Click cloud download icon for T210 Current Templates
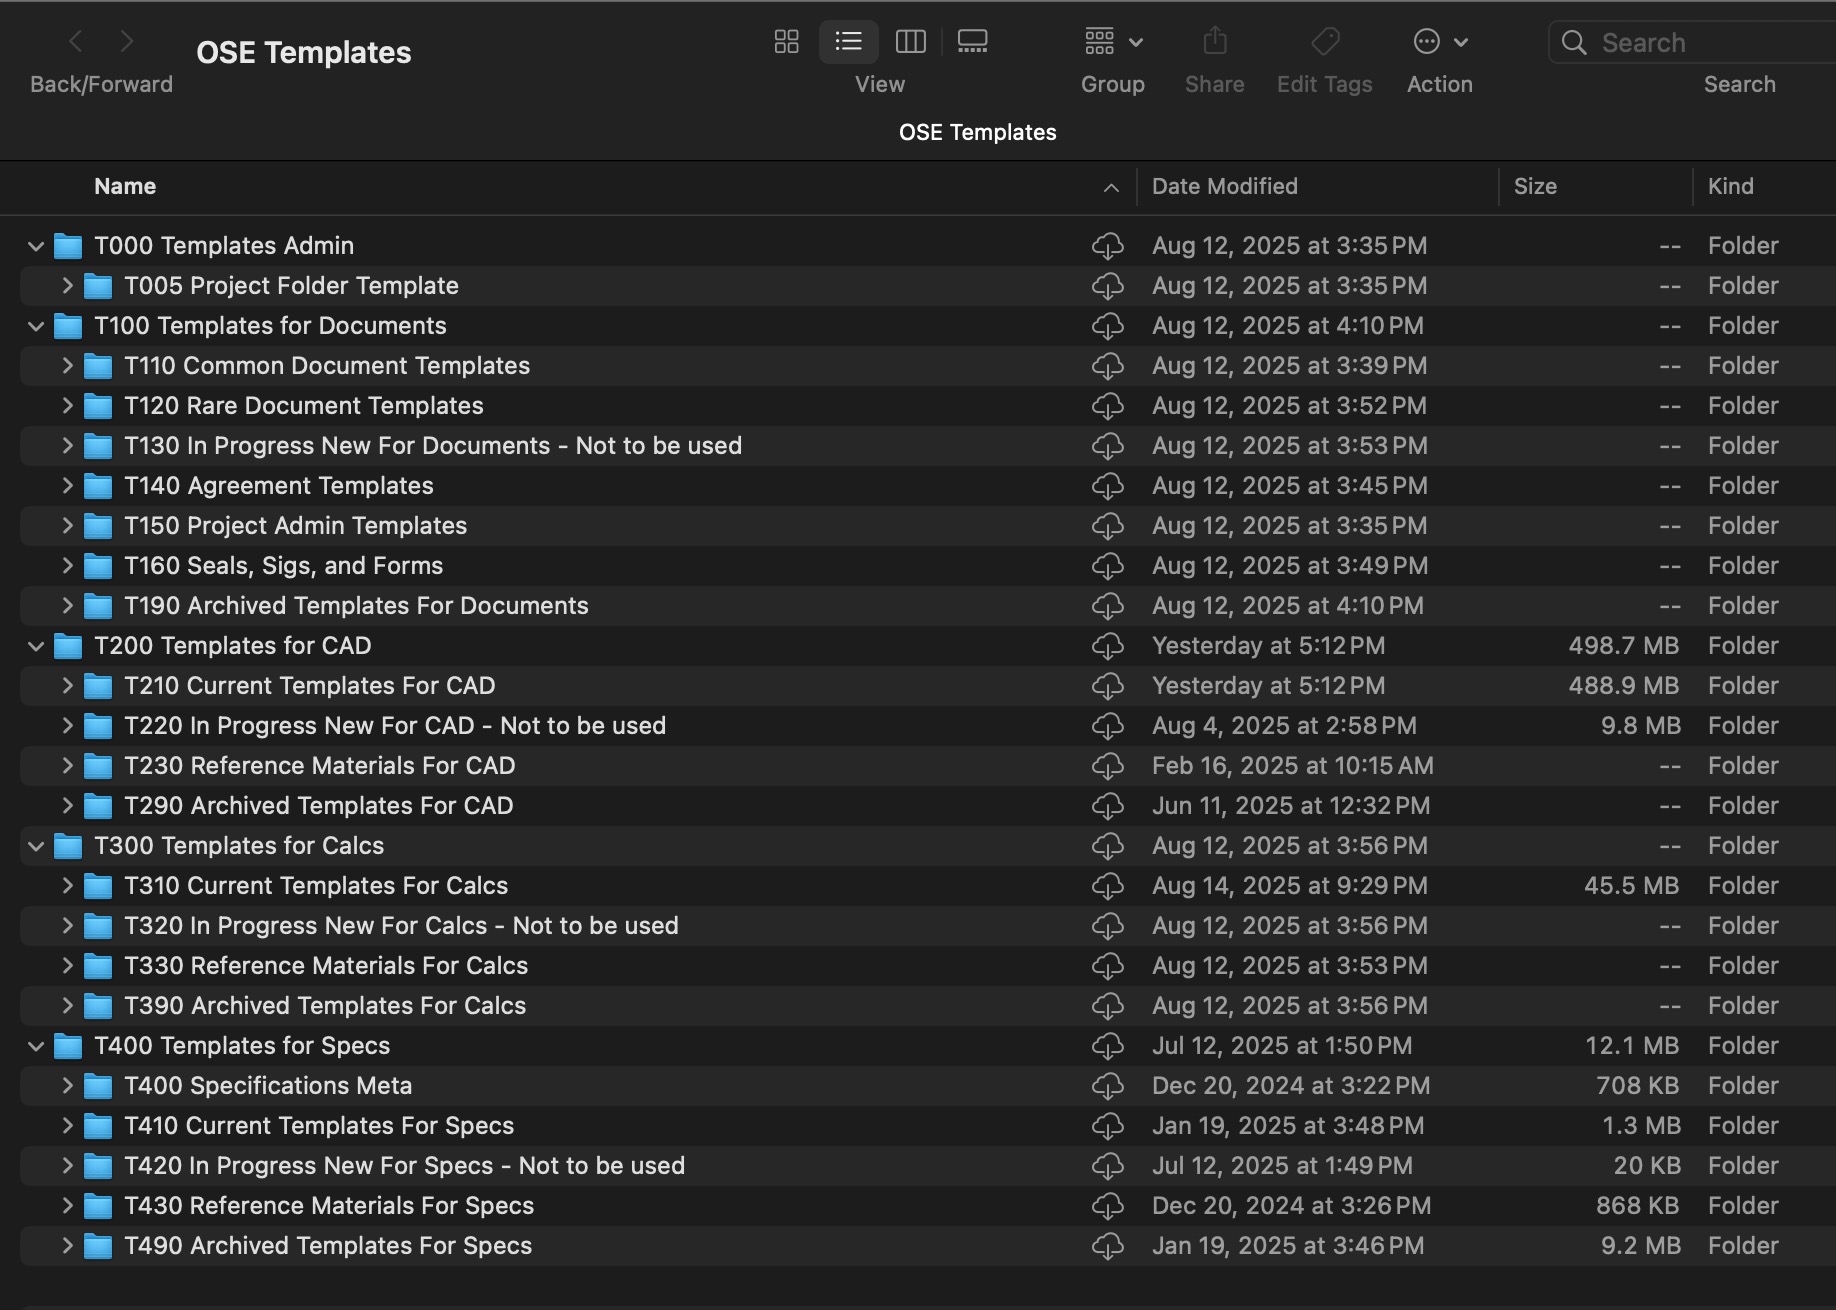Image resolution: width=1836 pixels, height=1310 pixels. (1107, 686)
